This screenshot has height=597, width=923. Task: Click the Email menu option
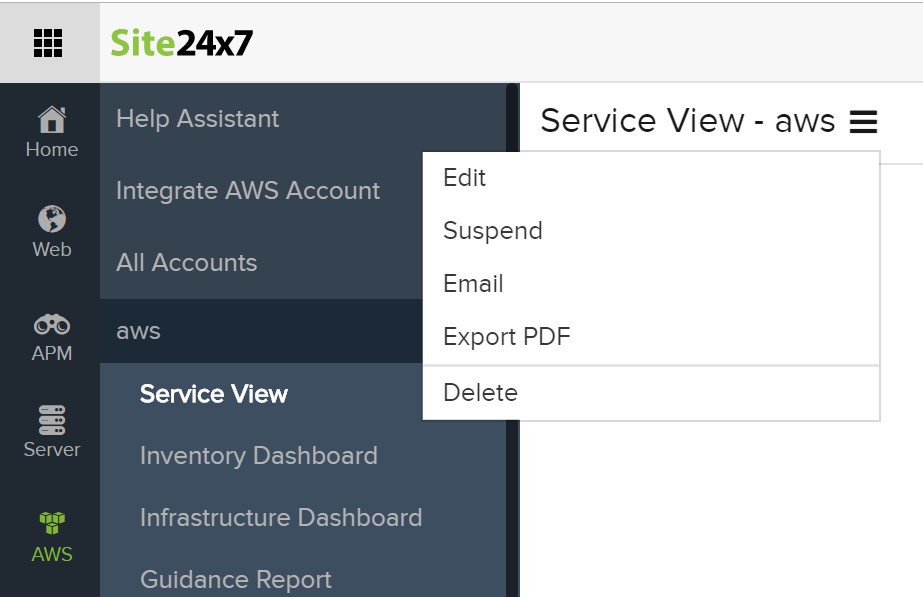[473, 284]
